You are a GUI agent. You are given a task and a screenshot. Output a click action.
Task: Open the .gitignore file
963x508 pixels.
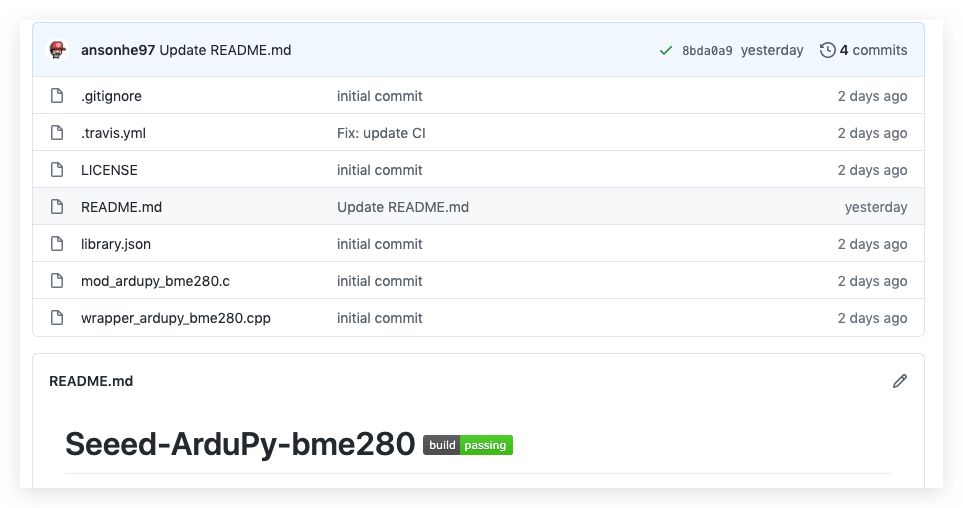tap(111, 96)
